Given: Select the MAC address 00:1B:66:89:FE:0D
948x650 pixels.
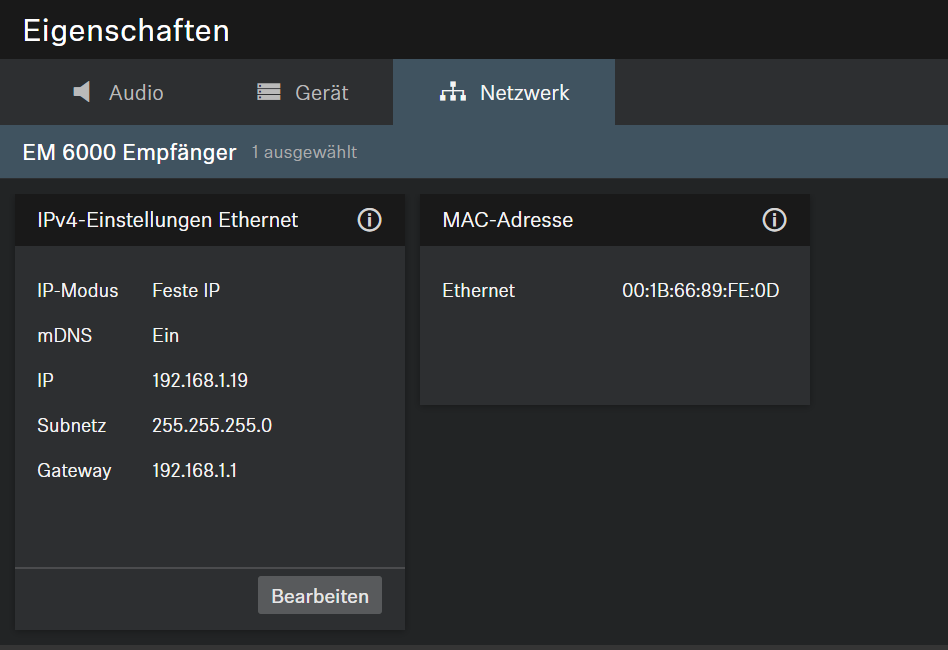Looking at the screenshot, I should pyautogui.click(x=700, y=291).
